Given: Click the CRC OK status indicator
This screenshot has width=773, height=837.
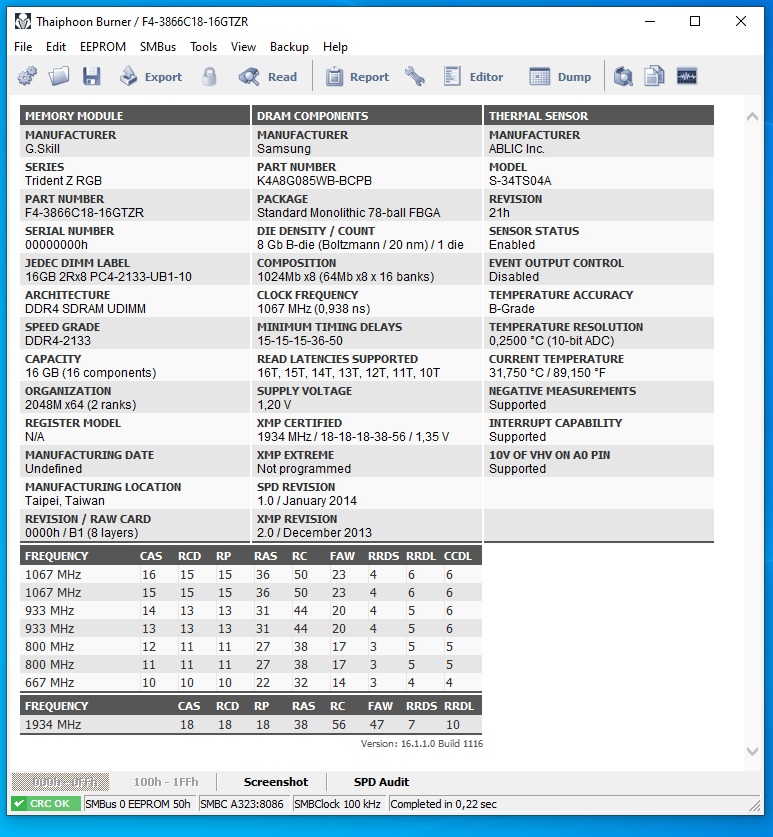Looking at the screenshot, I should (45, 804).
